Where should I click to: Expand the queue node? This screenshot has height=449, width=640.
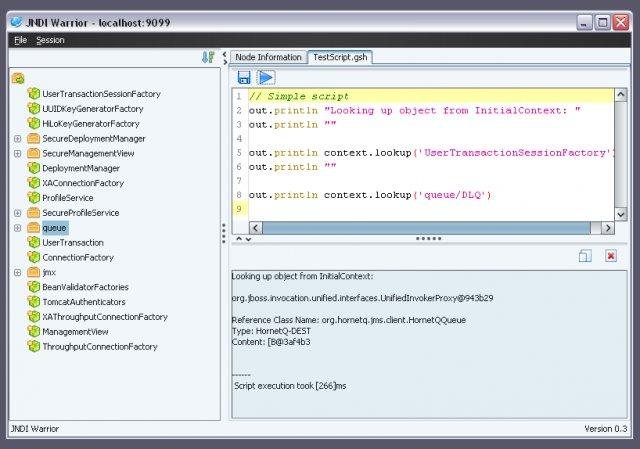(x=18, y=228)
